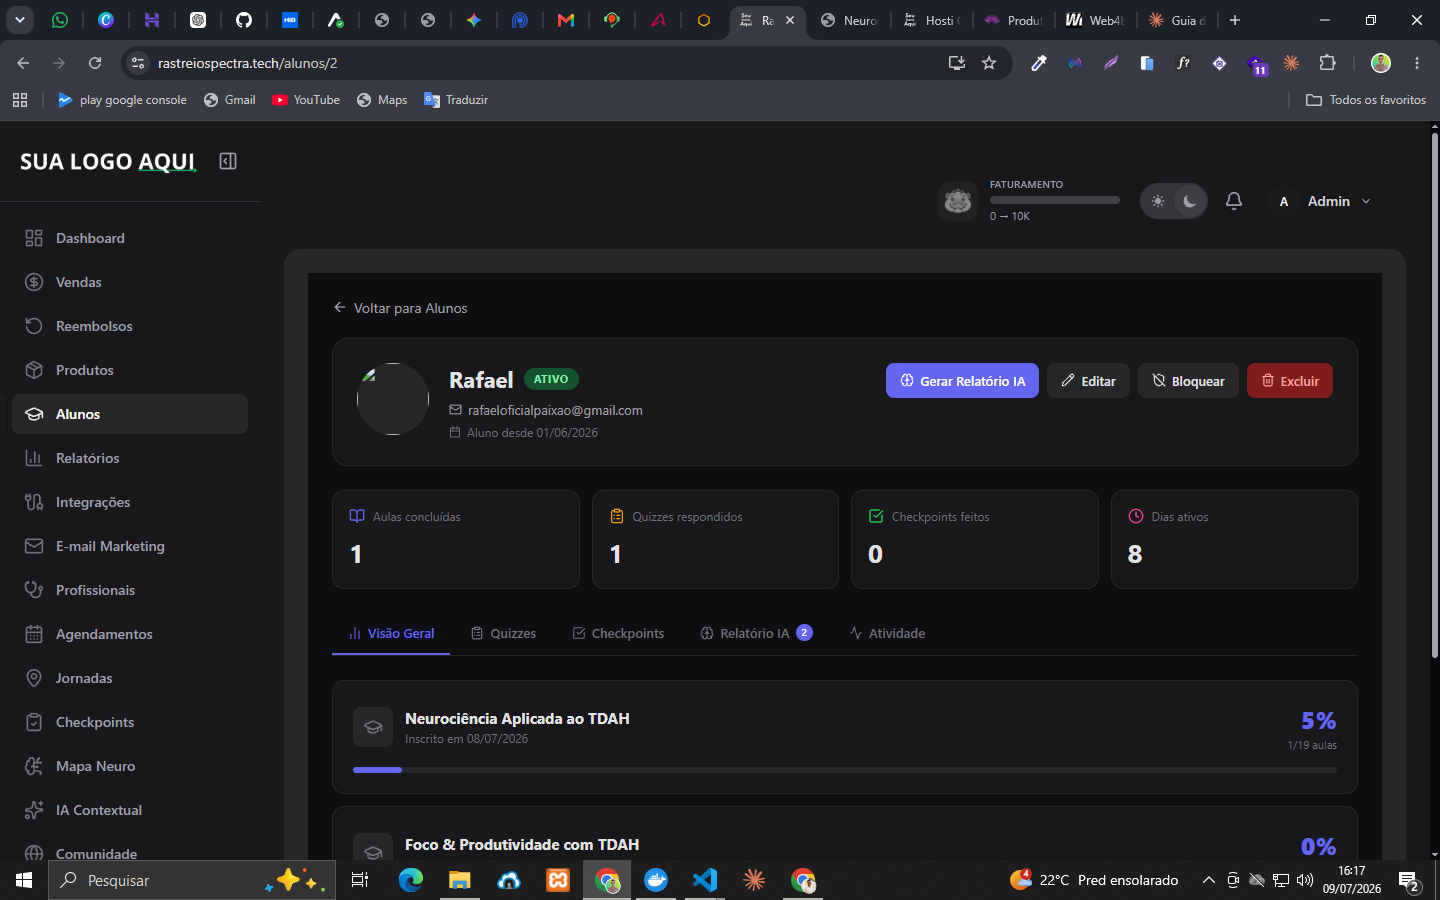Image resolution: width=1440 pixels, height=900 pixels.
Task: Click the Integrações sidebar icon
Action: [x=34, y=502]
